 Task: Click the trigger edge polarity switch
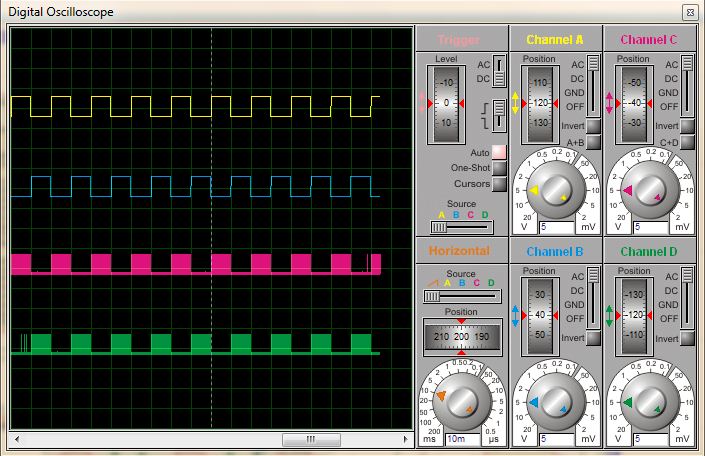[x=499, y=116]
